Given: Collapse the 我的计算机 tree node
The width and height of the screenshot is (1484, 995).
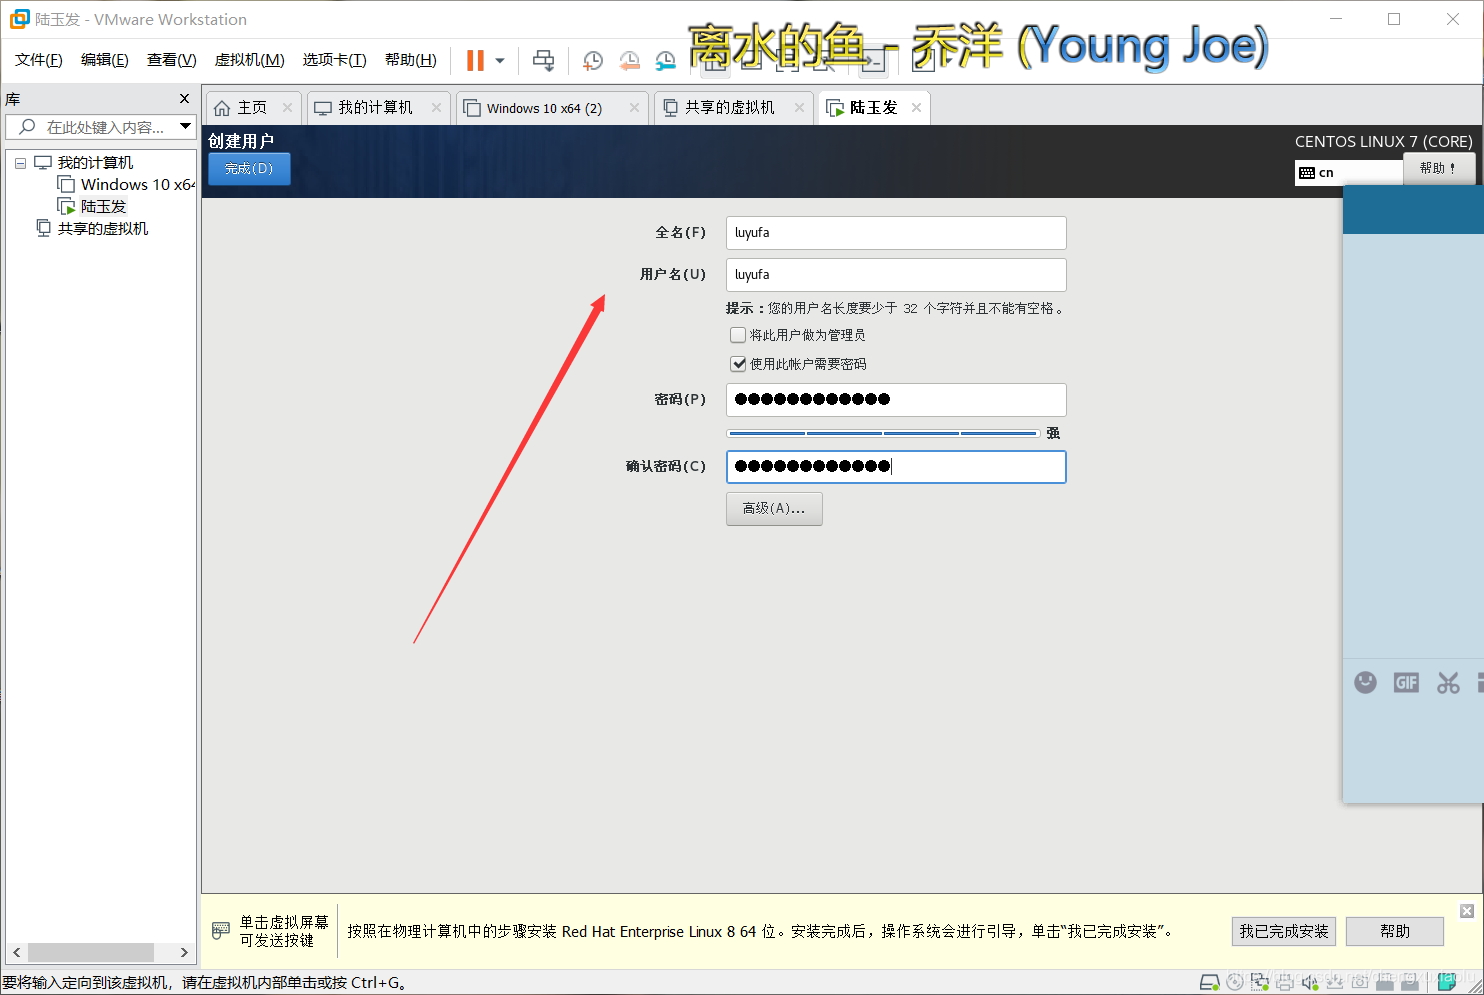Looking at the screenshot, I should pyautogui.click(x=20, y=163).
